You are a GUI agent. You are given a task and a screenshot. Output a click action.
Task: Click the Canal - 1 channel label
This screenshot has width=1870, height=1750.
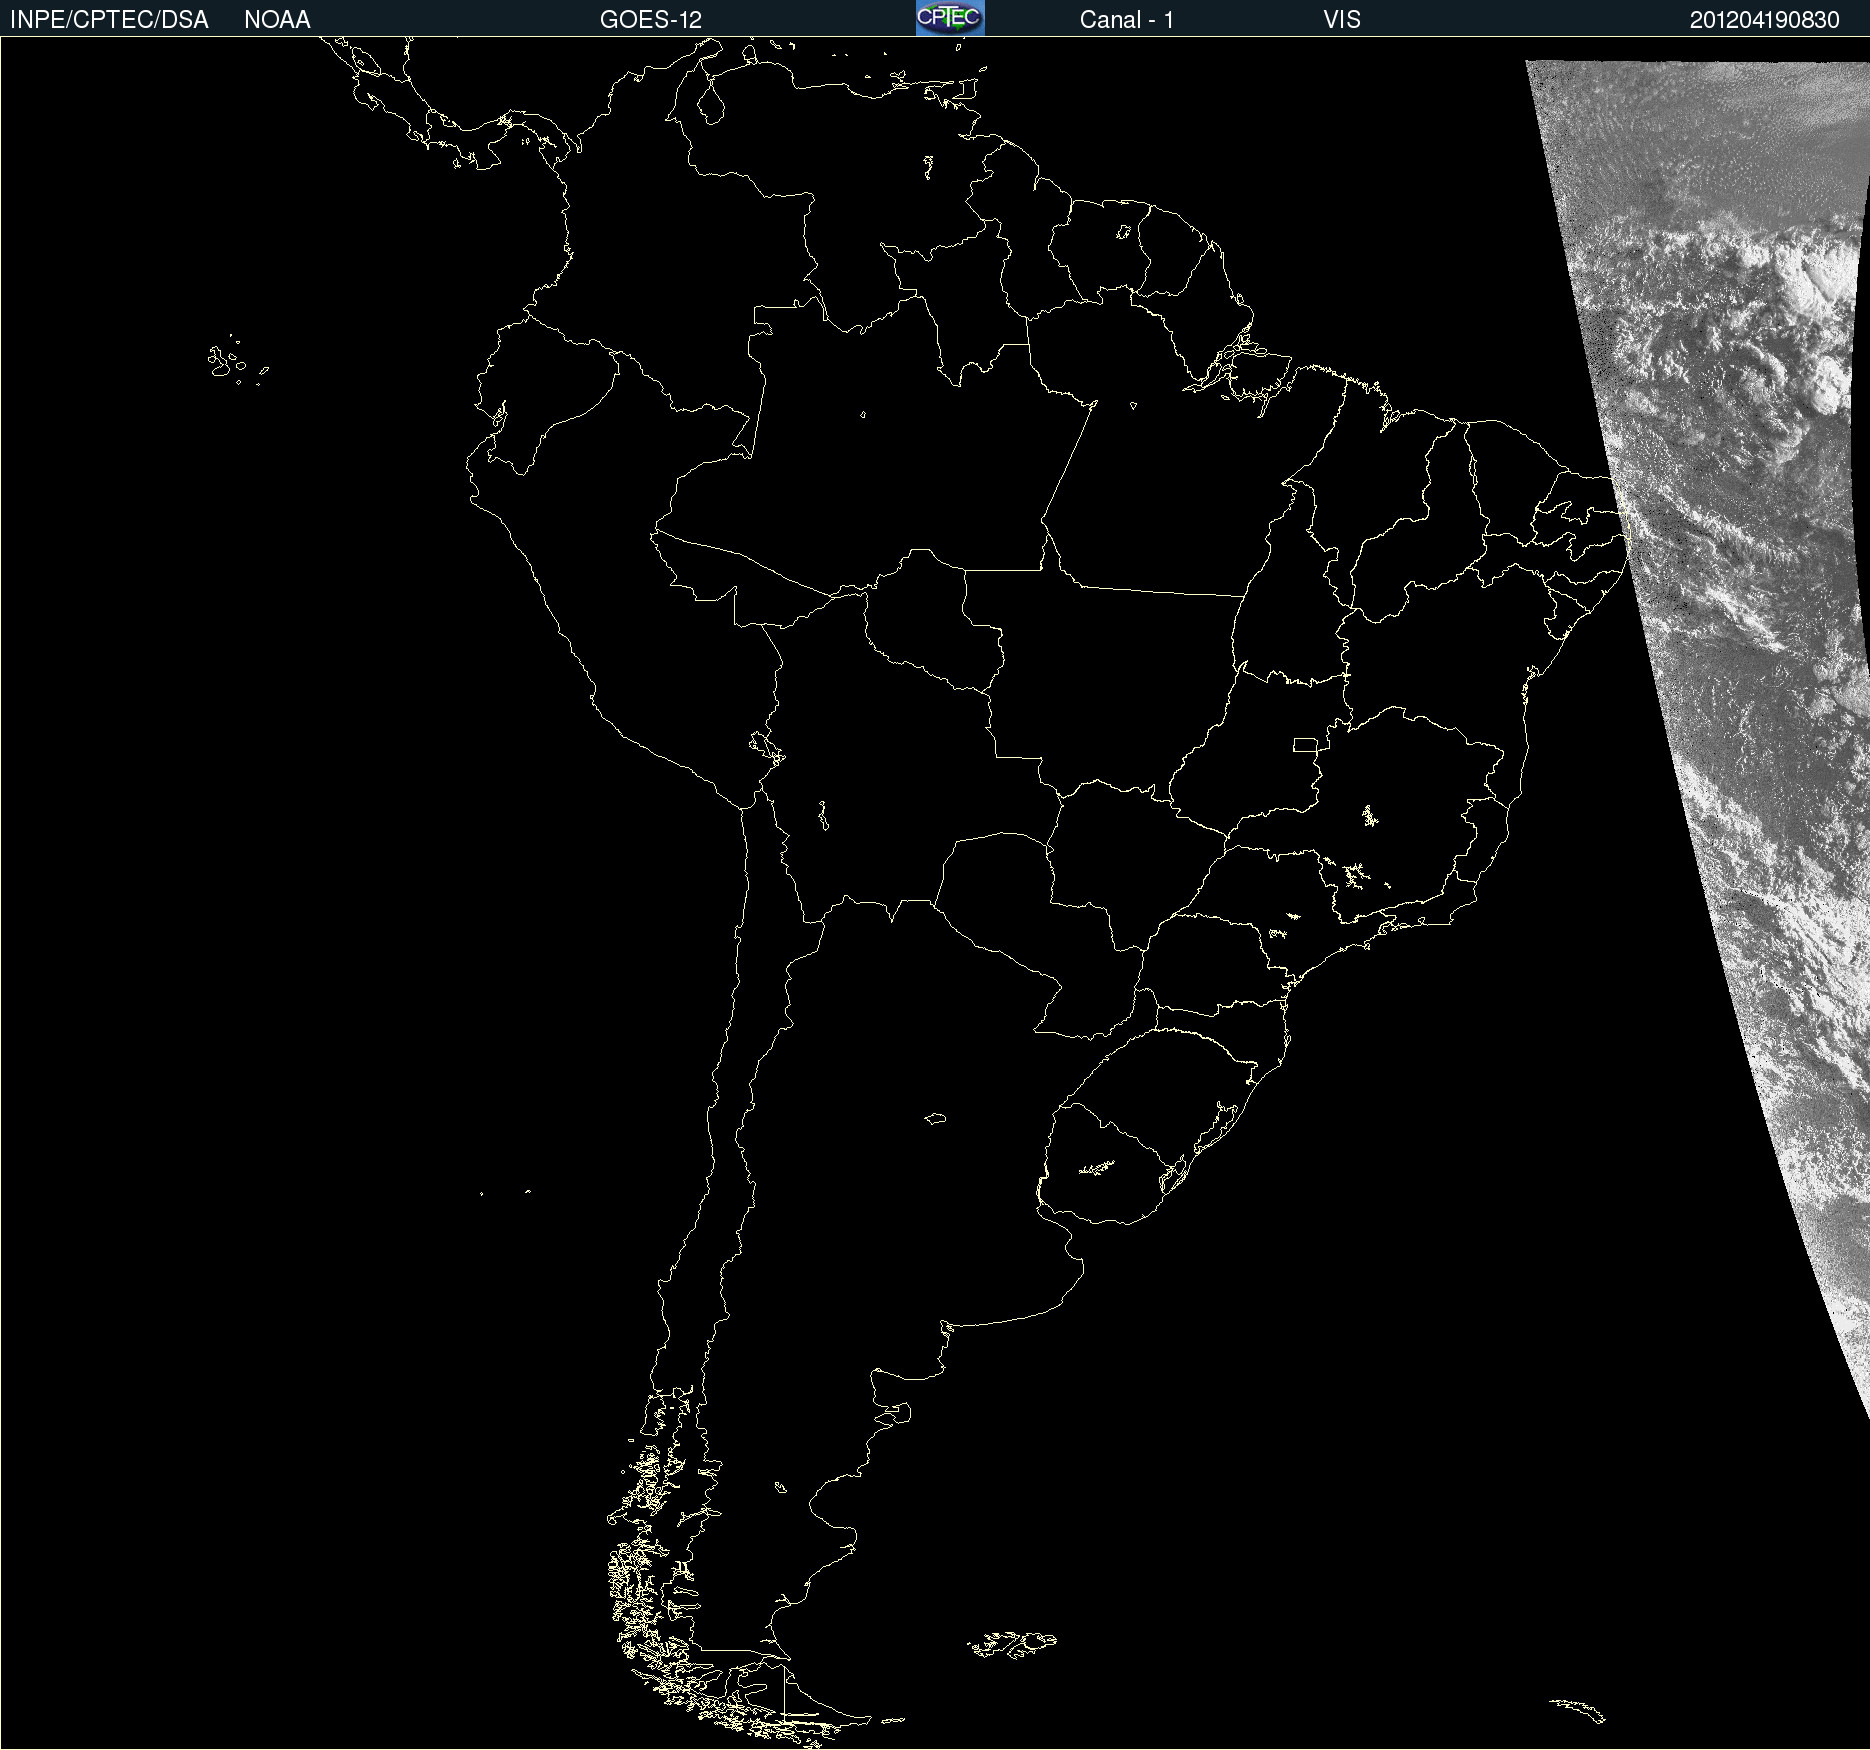(1127, 20)
